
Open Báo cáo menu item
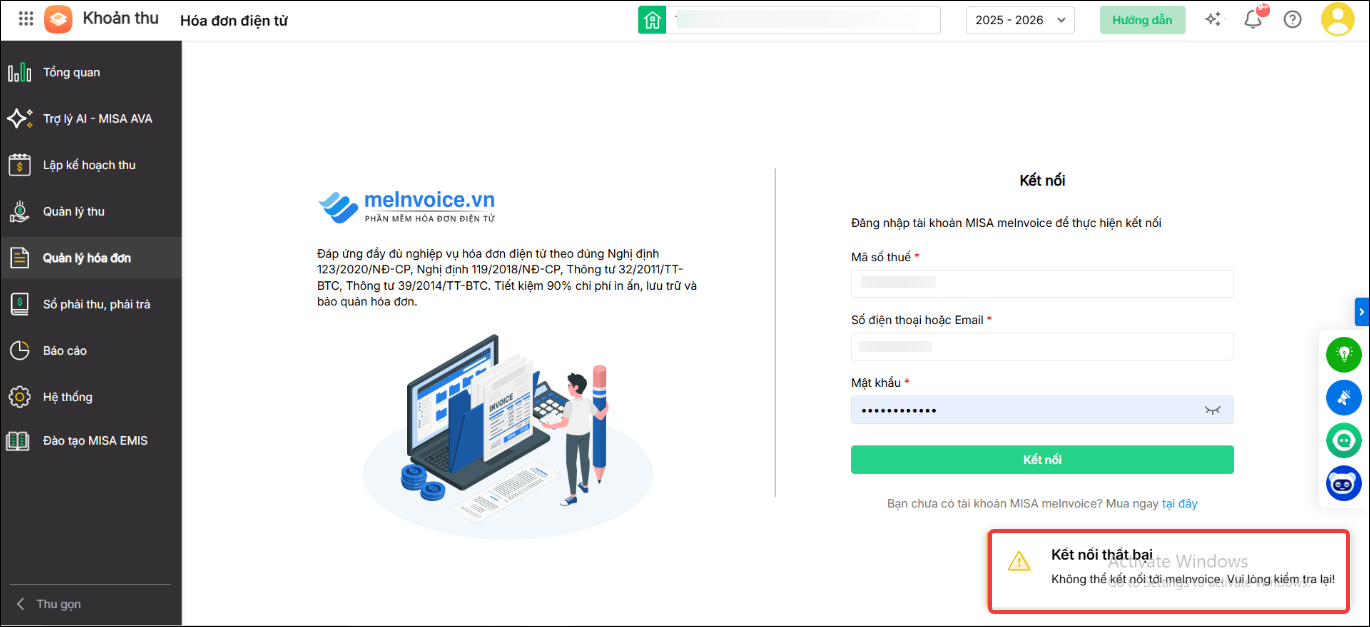(91, 350)
